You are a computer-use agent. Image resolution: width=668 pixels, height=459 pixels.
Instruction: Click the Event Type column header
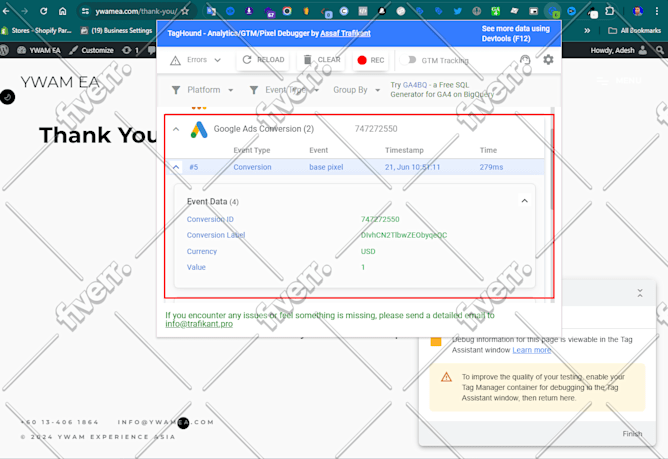[x=252, y=150]
